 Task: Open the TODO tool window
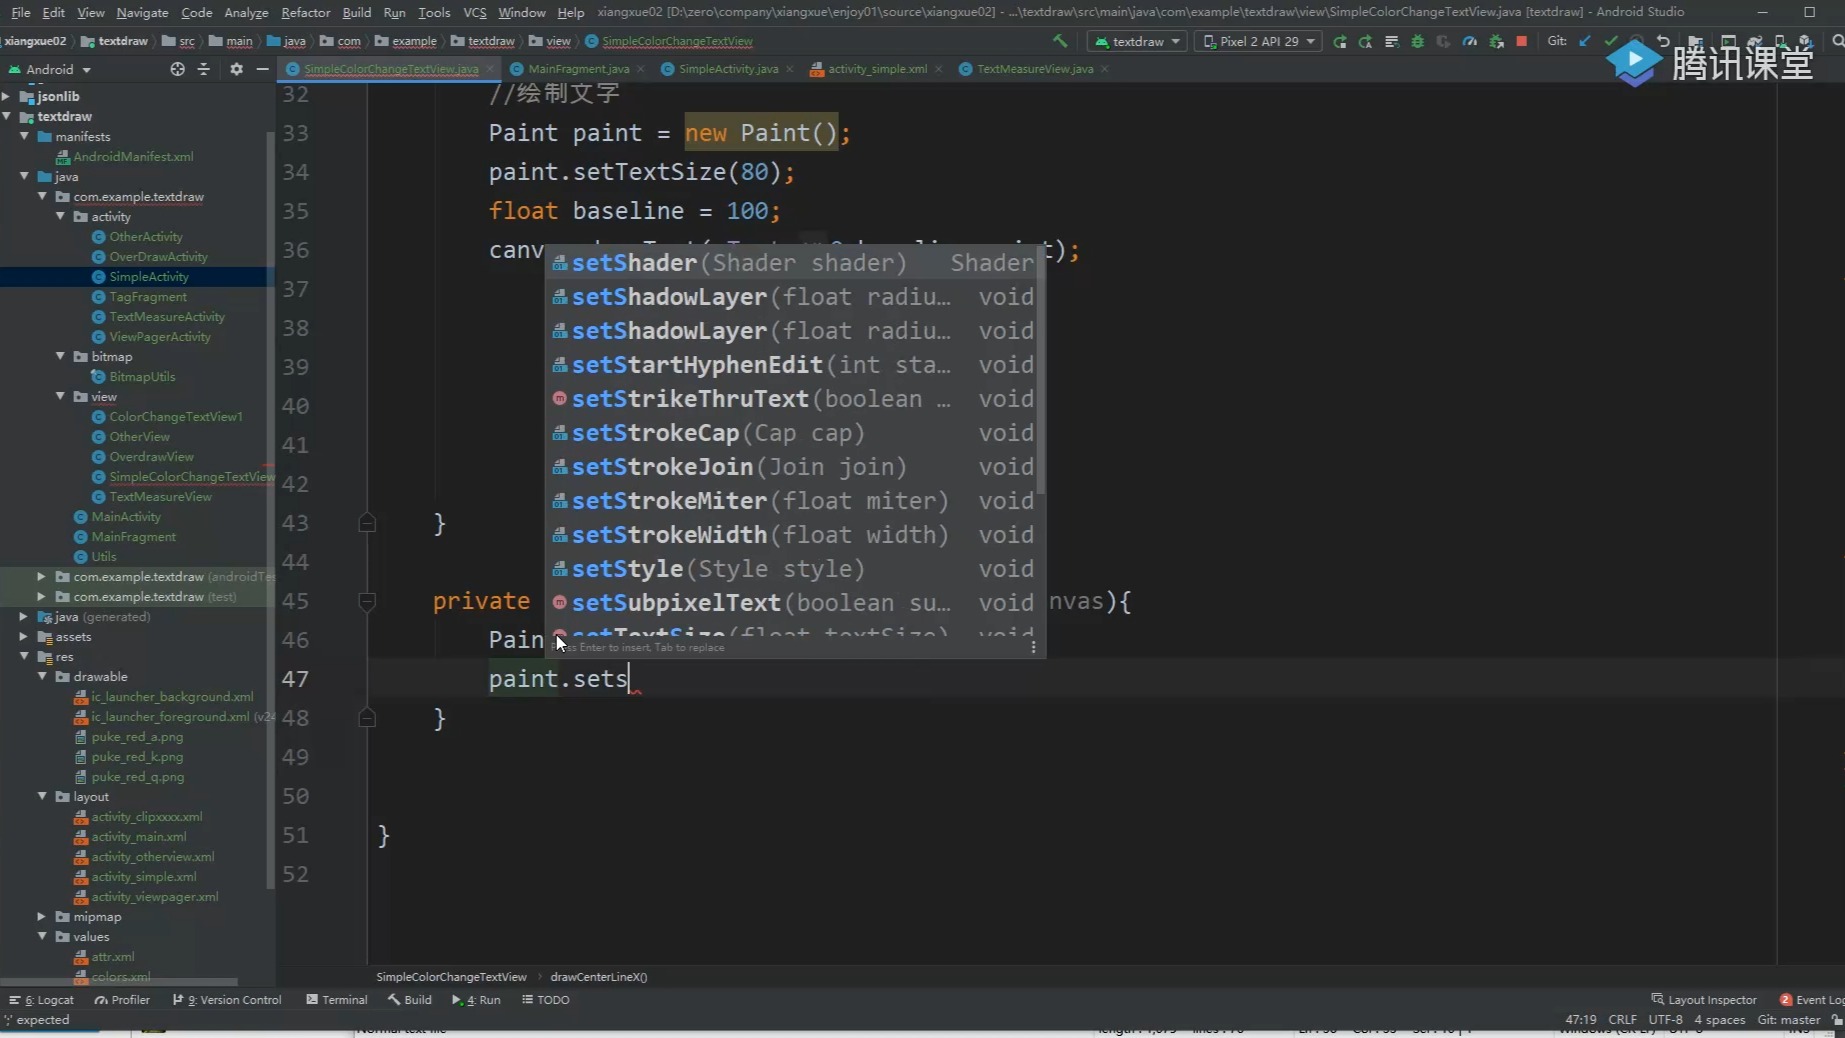(x=546, y=999)
